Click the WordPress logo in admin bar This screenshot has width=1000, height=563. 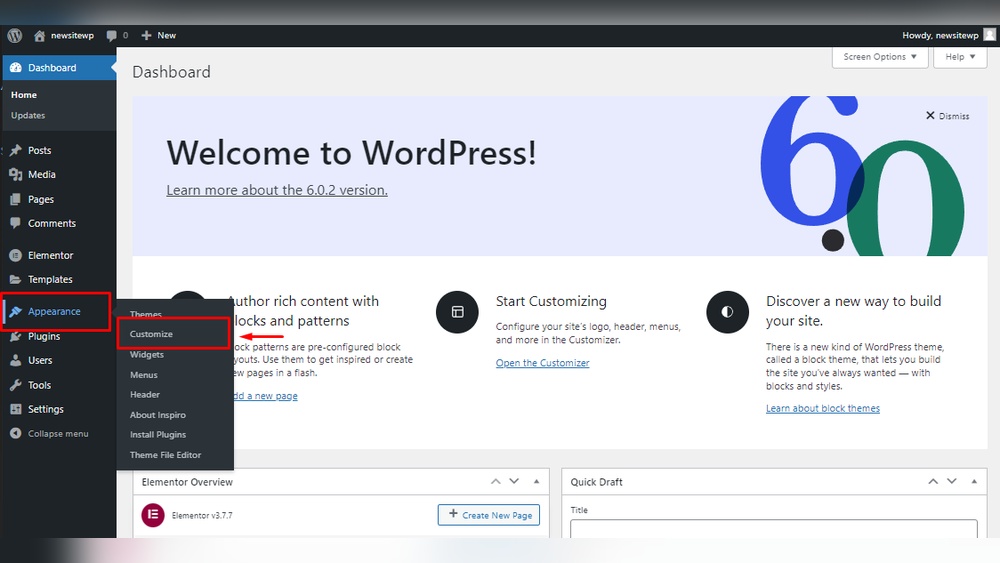coord(15,36)
